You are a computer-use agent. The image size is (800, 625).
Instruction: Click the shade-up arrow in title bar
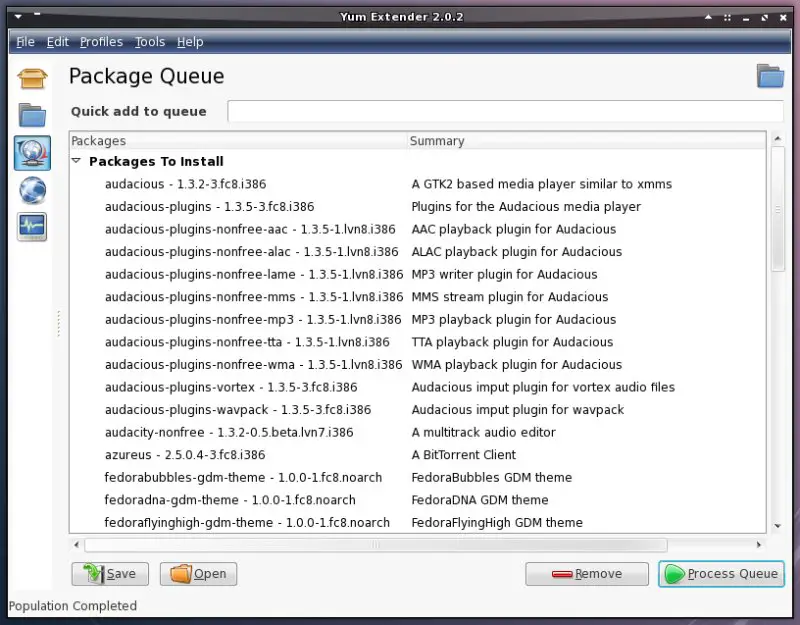(x=708, y=17)
